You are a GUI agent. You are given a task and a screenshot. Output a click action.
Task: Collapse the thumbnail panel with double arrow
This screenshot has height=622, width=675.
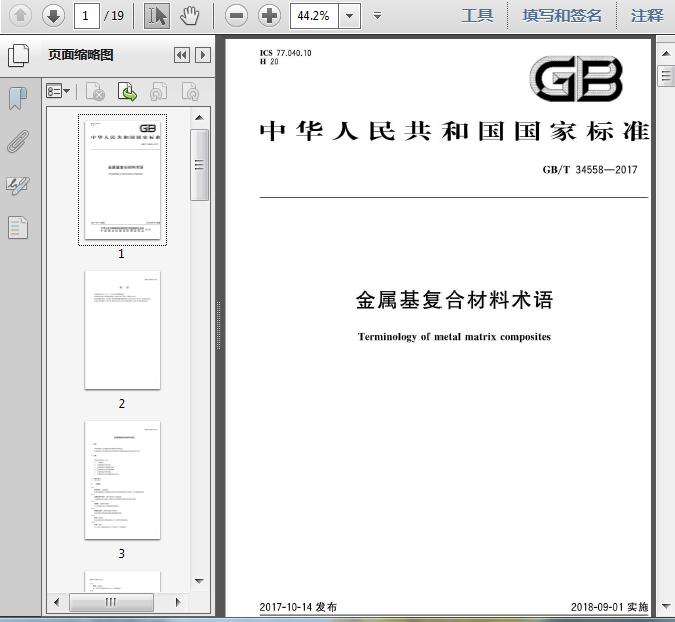coord(182,55)
